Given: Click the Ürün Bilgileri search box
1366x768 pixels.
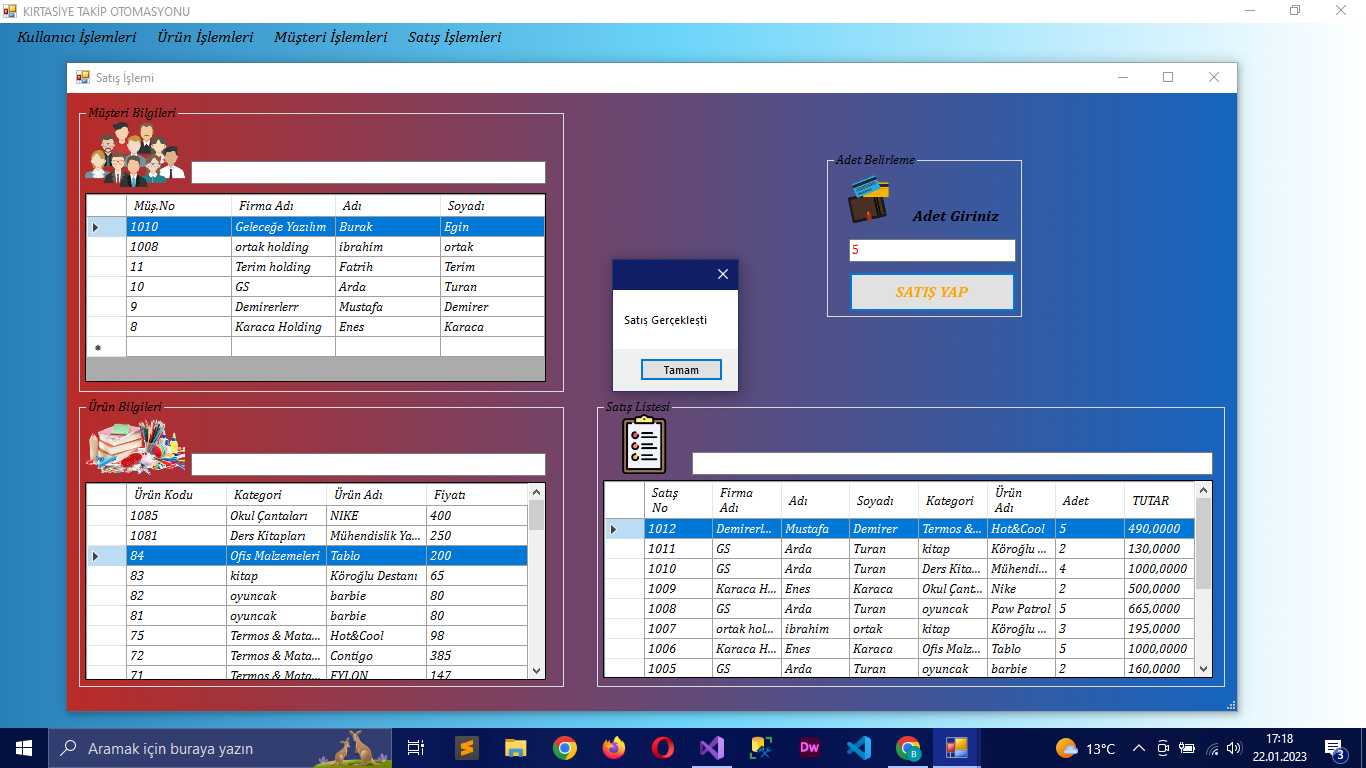Looking at the screenshot, I should (368, 464).
